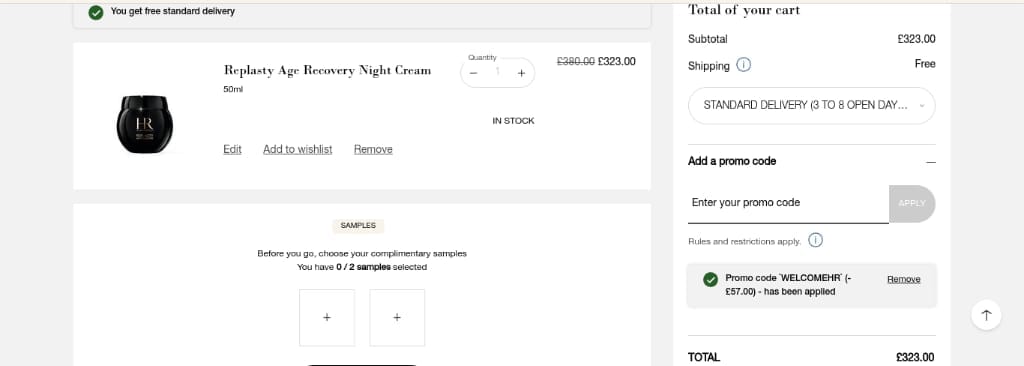The width and height of the screenshot is (1024, 366).
Task: Open the Replasty Age Recovery Night Cream title
Action: point(327,71)
